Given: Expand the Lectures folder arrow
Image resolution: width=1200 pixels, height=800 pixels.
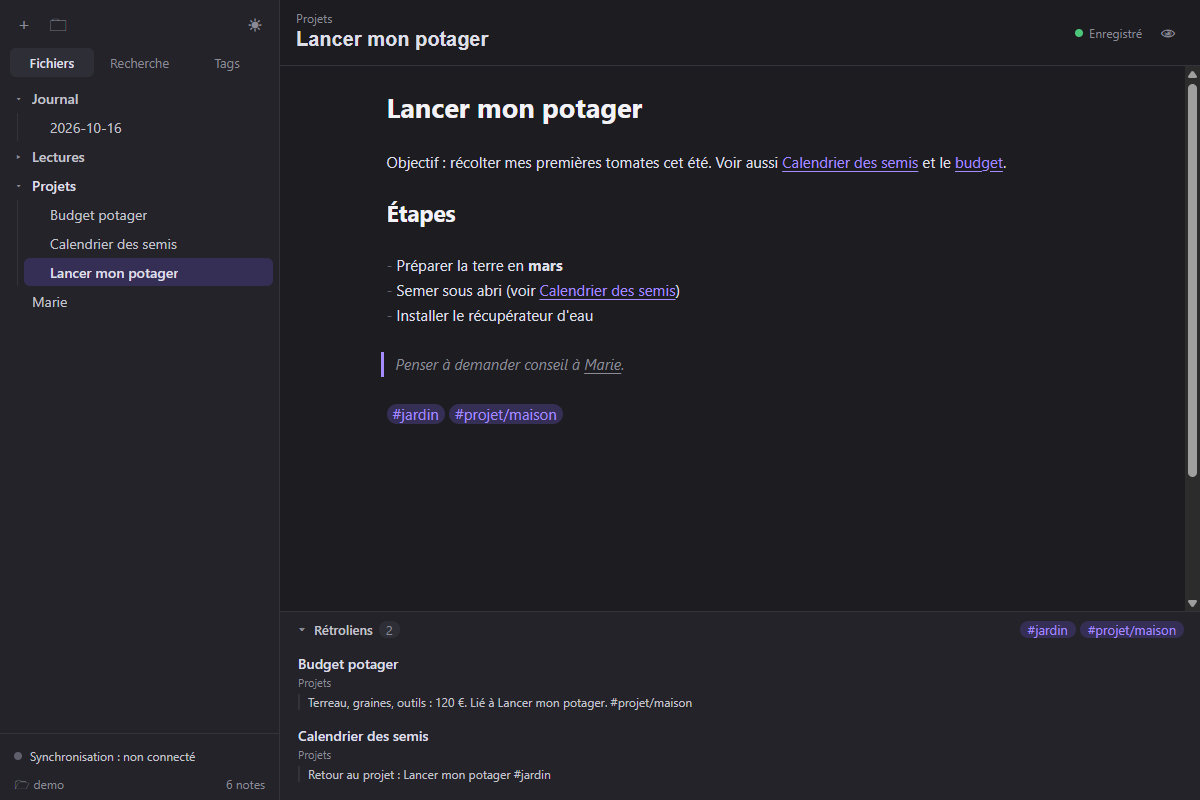Looking at the screenshot, I should [19, 157].
